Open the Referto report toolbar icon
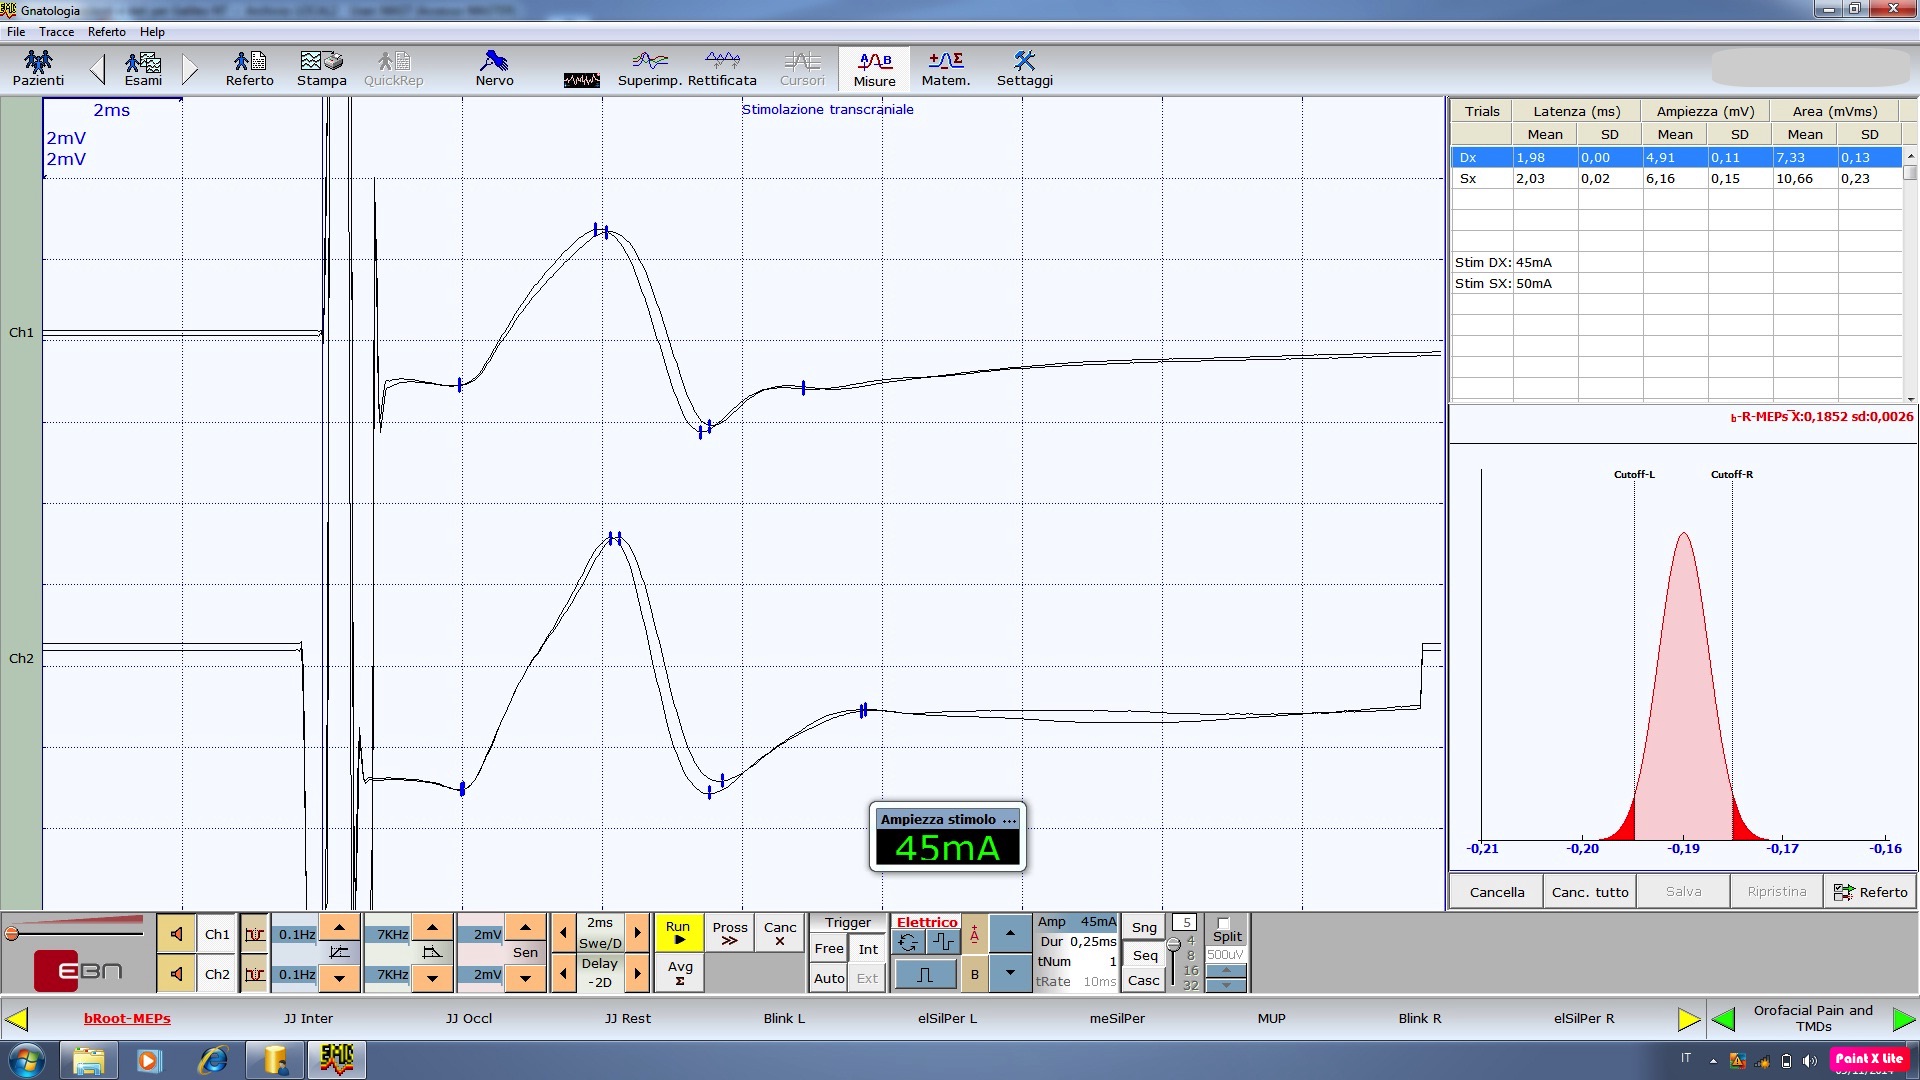The width and height of the screenshot is (1920, 1080). pos(249,69)
